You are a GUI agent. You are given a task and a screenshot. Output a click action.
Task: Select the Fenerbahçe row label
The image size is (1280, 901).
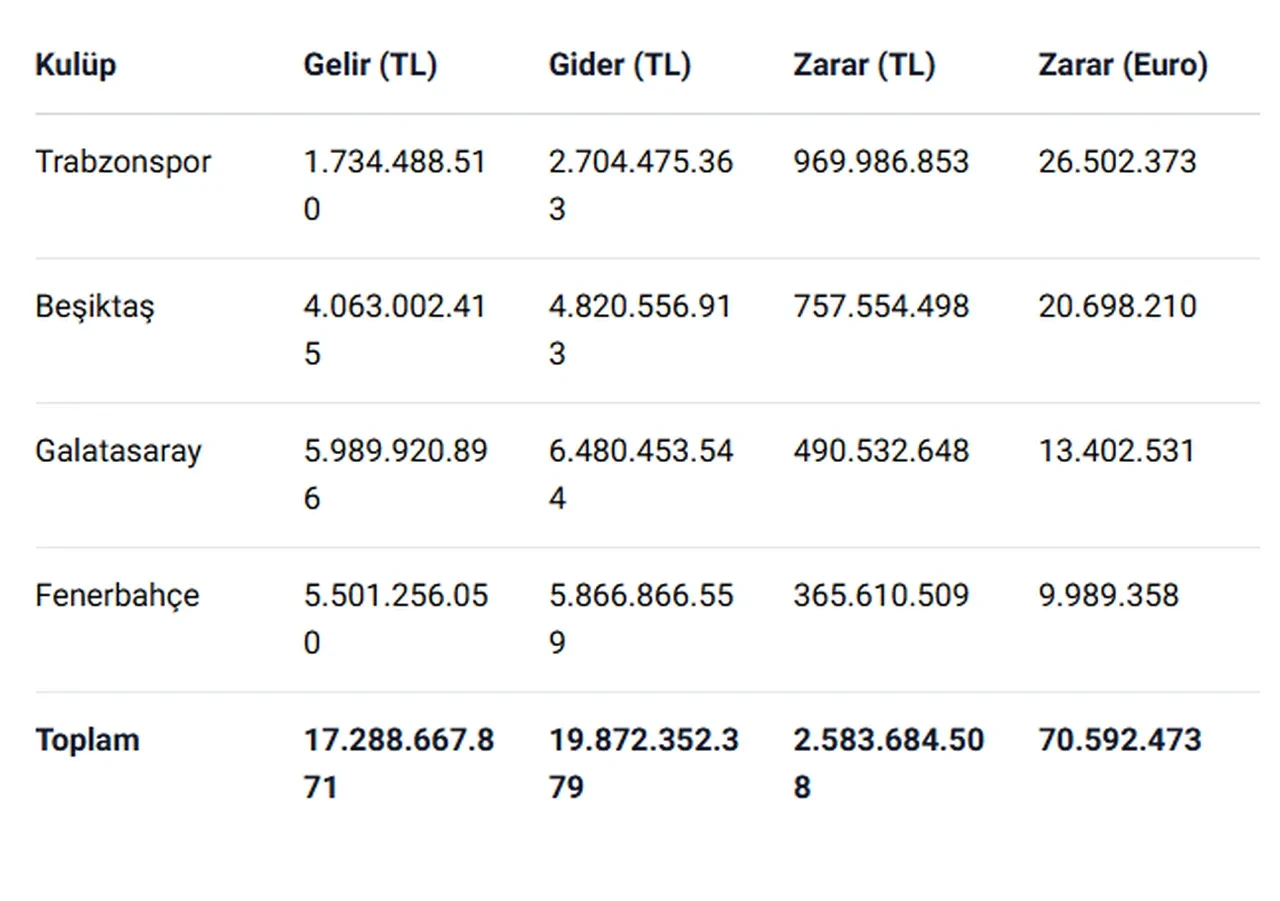(117, 596)
